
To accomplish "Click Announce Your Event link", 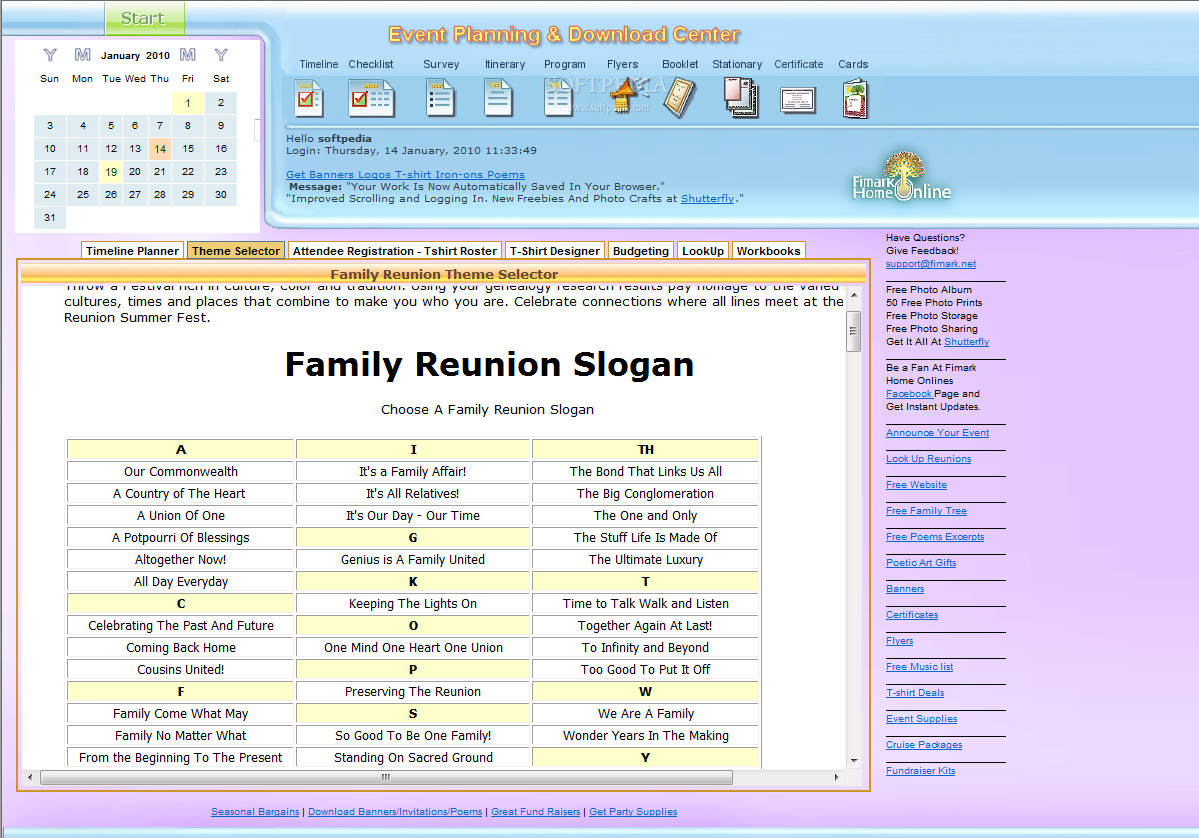I will point(937,433).
